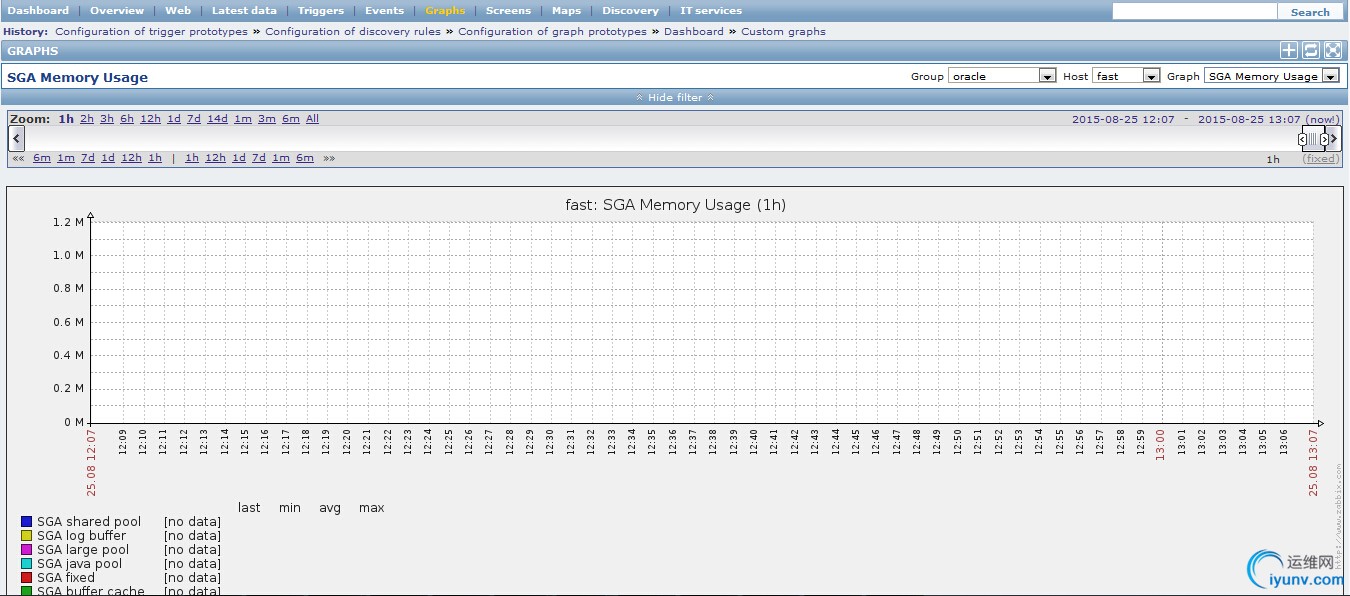Set zoom to 1d
1350x596 pixels.
174,119
